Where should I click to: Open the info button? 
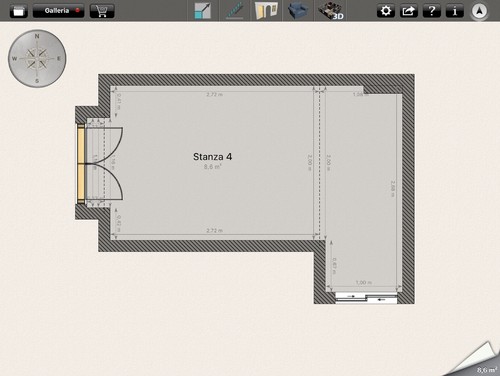pos(455,11)
